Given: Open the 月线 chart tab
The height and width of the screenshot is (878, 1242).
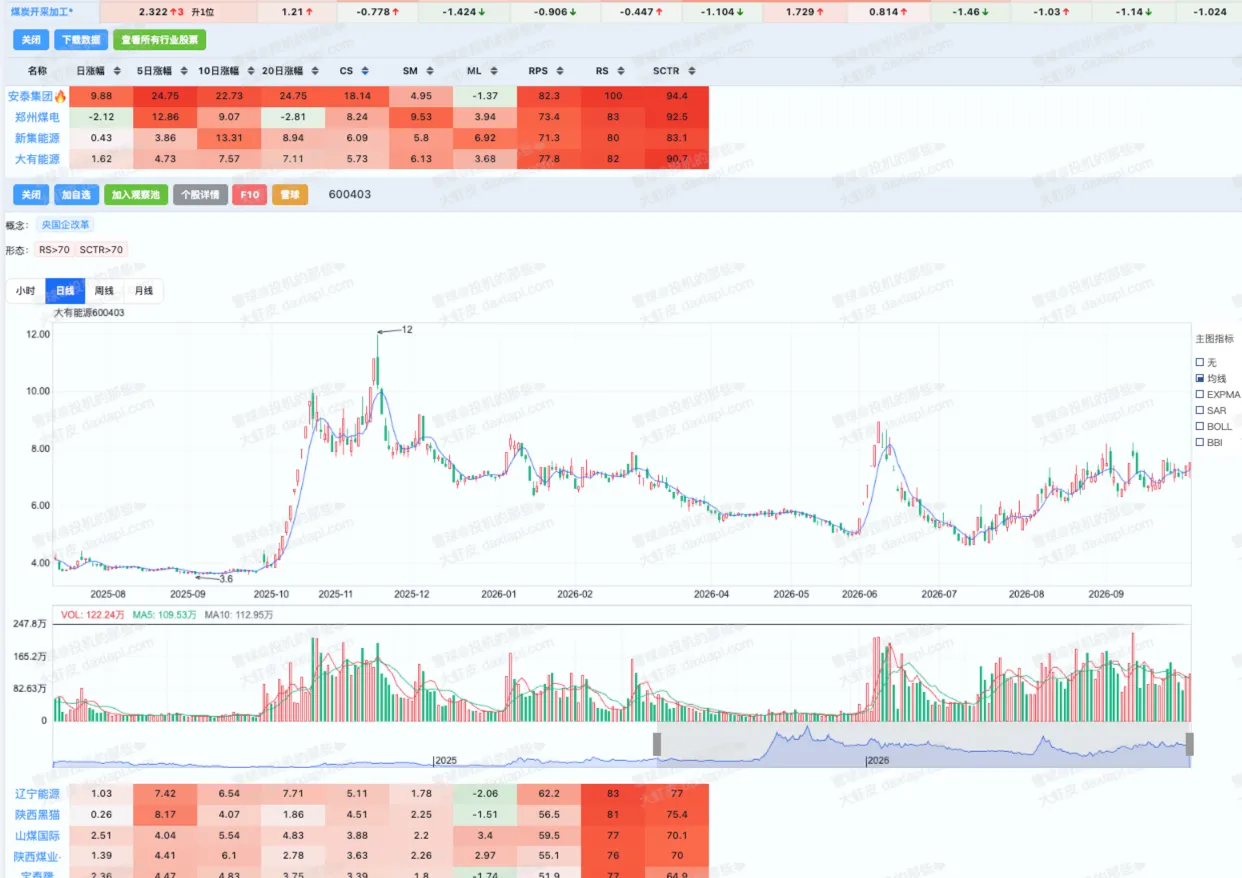Looking at the screenshot, I should pos(144,291).
